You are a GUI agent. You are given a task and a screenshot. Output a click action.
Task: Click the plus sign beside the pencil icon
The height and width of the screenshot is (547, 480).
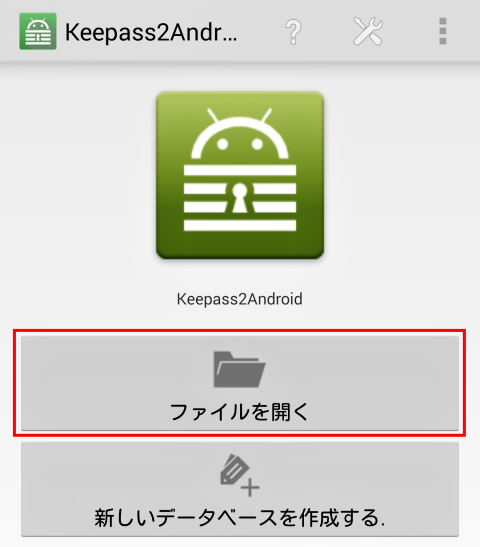(250, 487)
